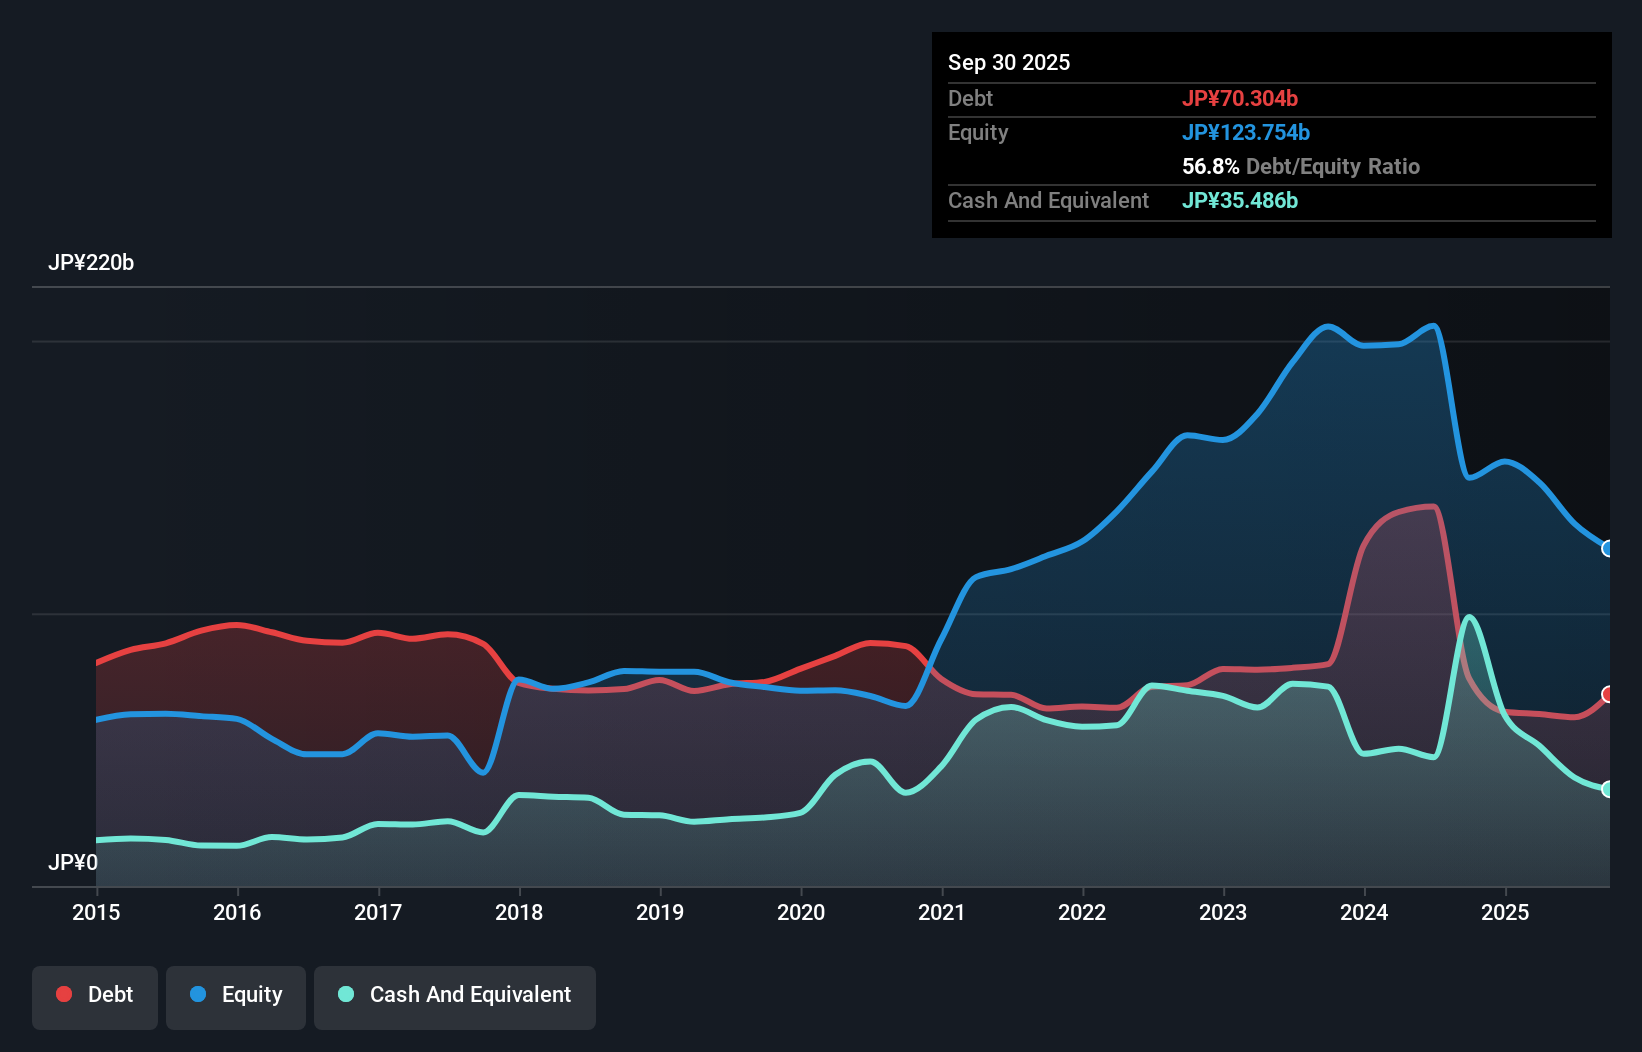The height and width of the screenshot is (1052, 1642).
Task: Toggle the Cash And Equivalent legend button
Action: (x=455, y=997)
